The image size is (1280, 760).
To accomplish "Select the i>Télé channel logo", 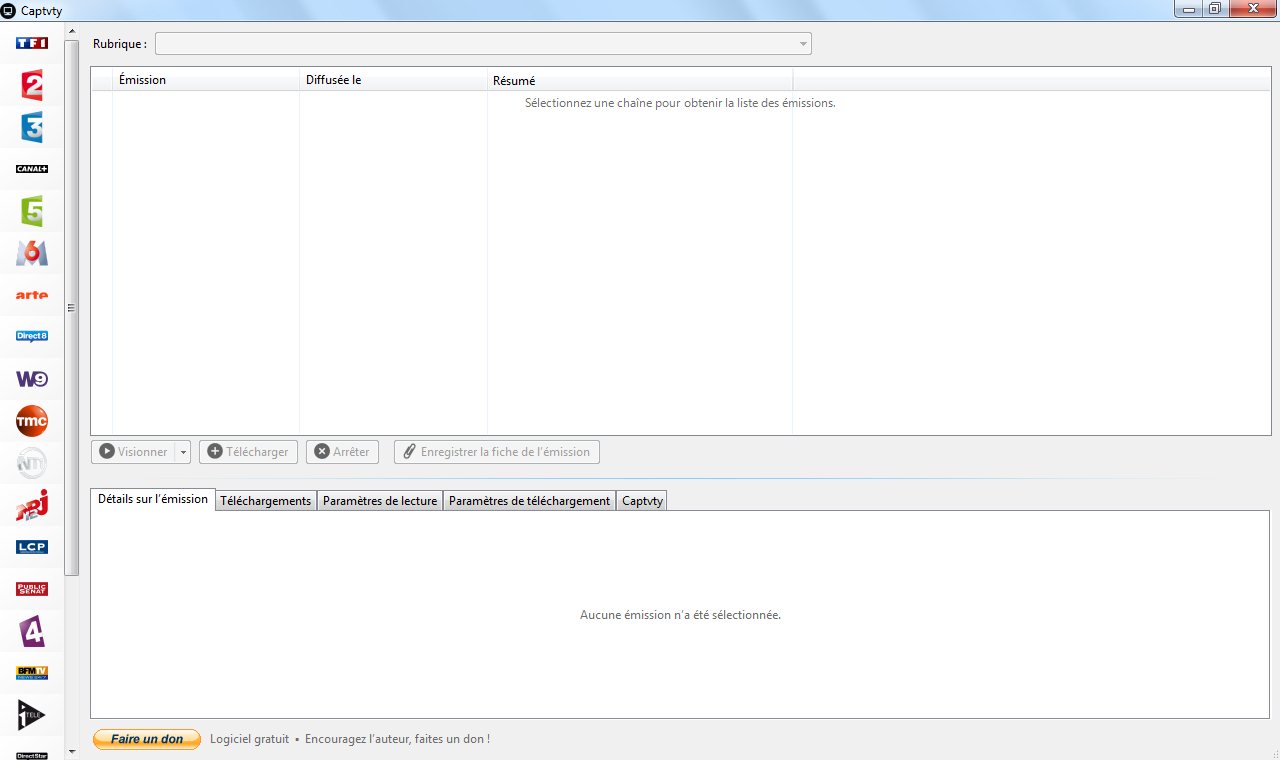I will [32, 715].
